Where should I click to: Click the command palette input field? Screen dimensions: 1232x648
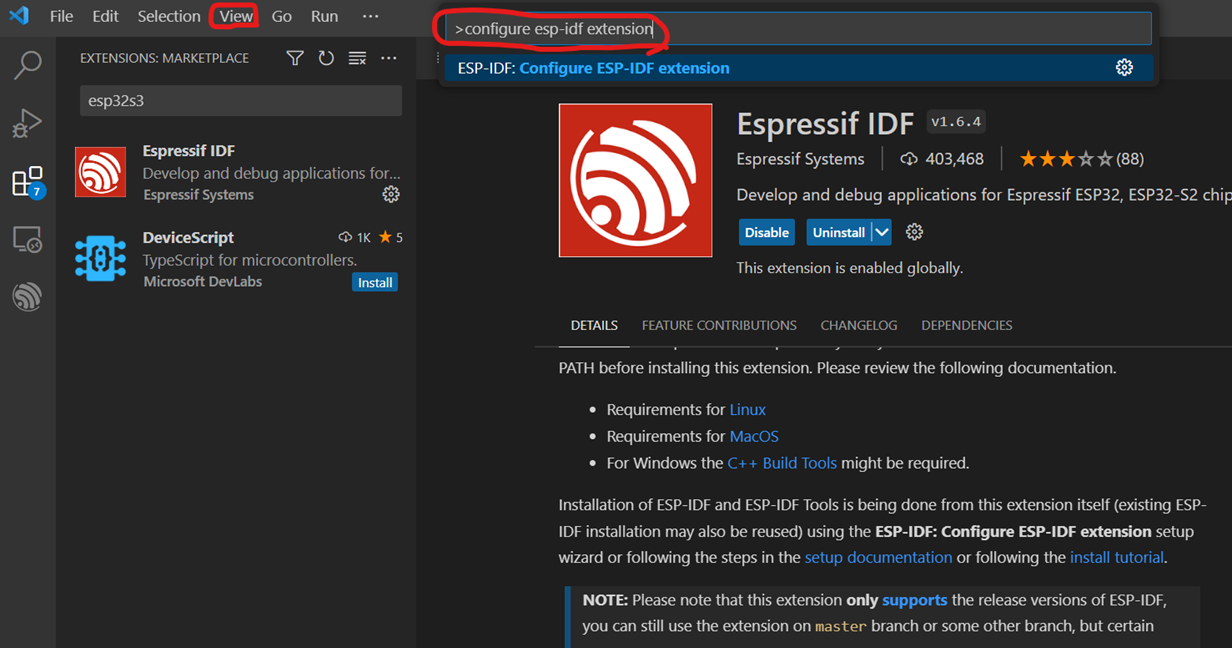799,29
